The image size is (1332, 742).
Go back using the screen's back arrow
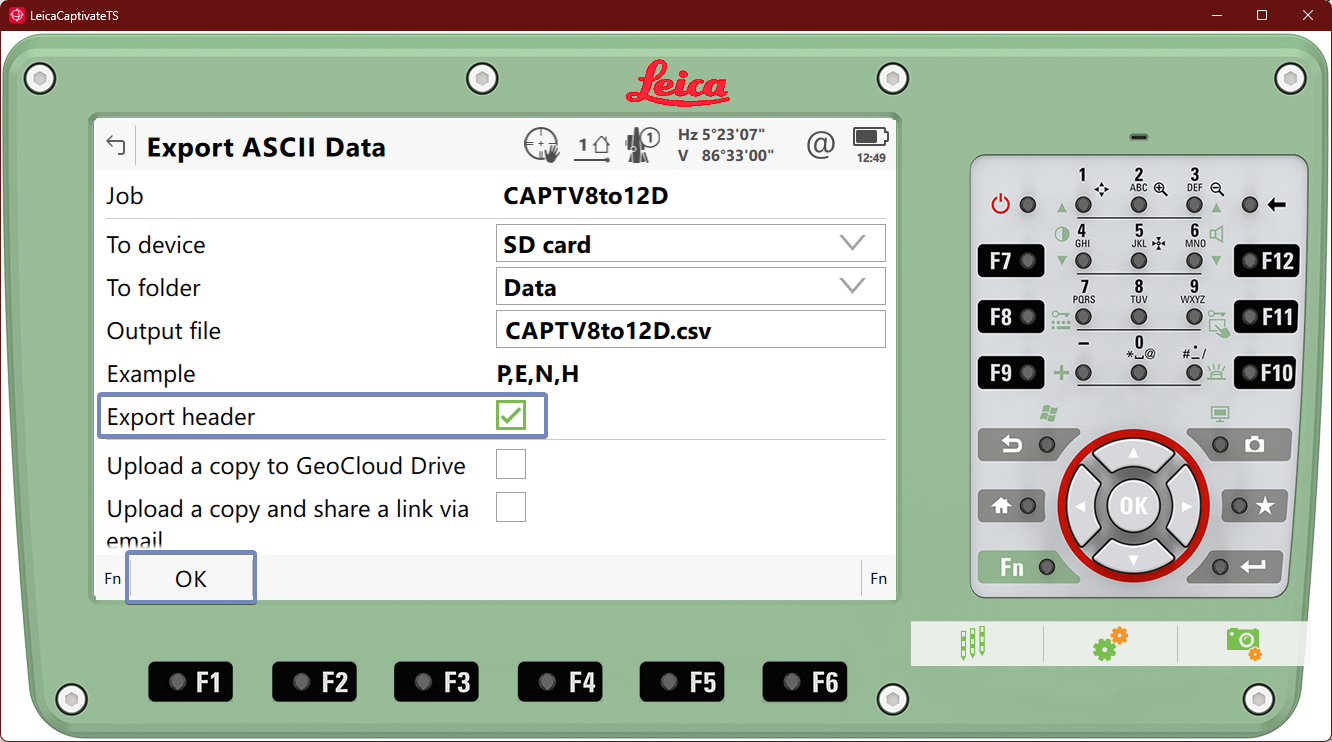pos(116,146)
